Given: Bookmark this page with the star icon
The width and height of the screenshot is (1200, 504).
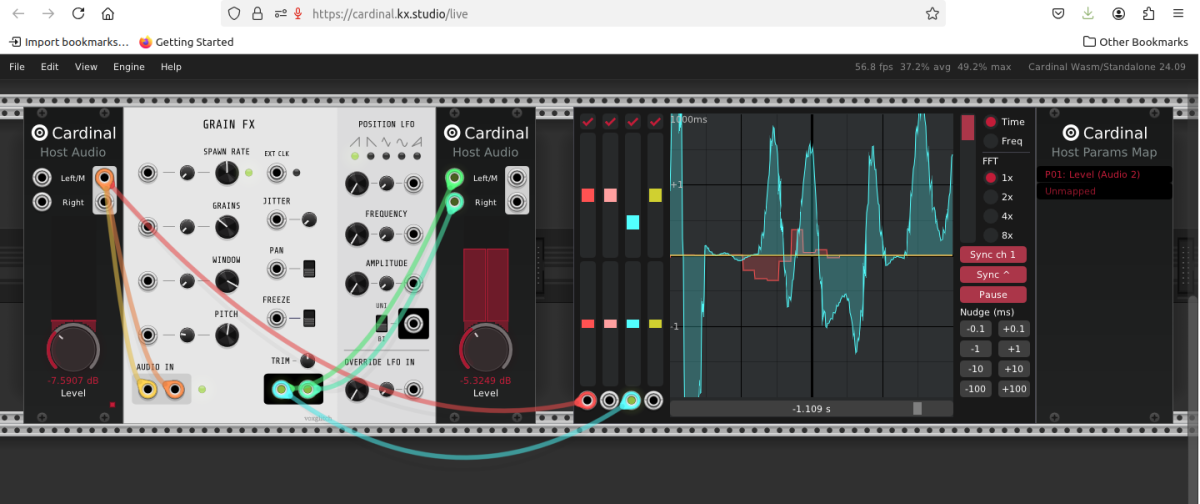Looking at the screenshot, I should tap(932, 14).
